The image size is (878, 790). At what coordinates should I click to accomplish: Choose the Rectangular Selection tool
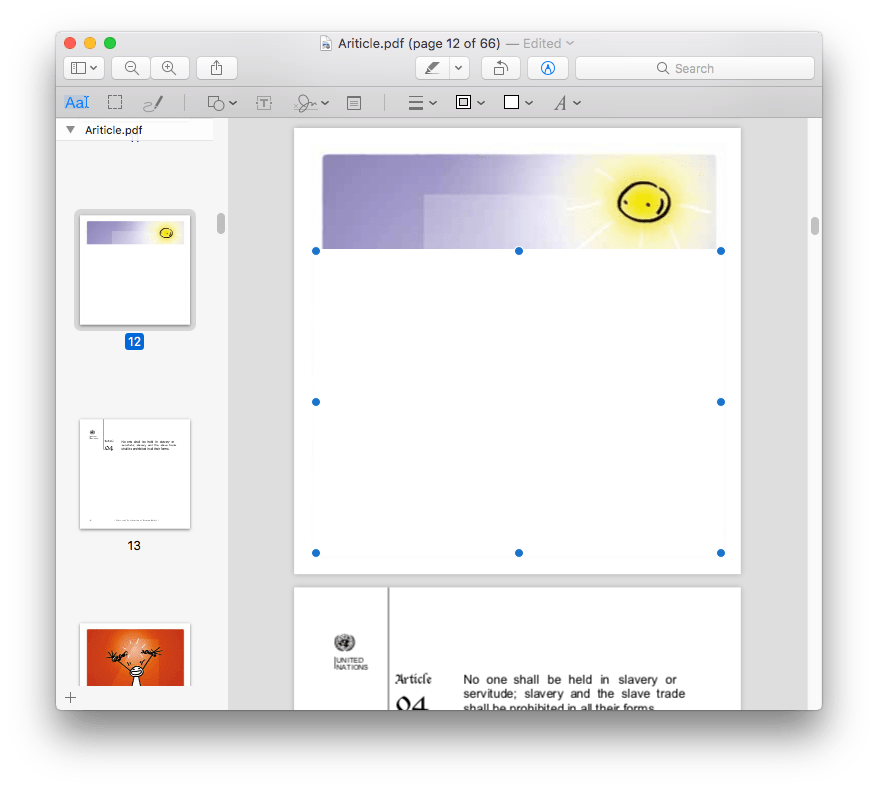[114, 102]
